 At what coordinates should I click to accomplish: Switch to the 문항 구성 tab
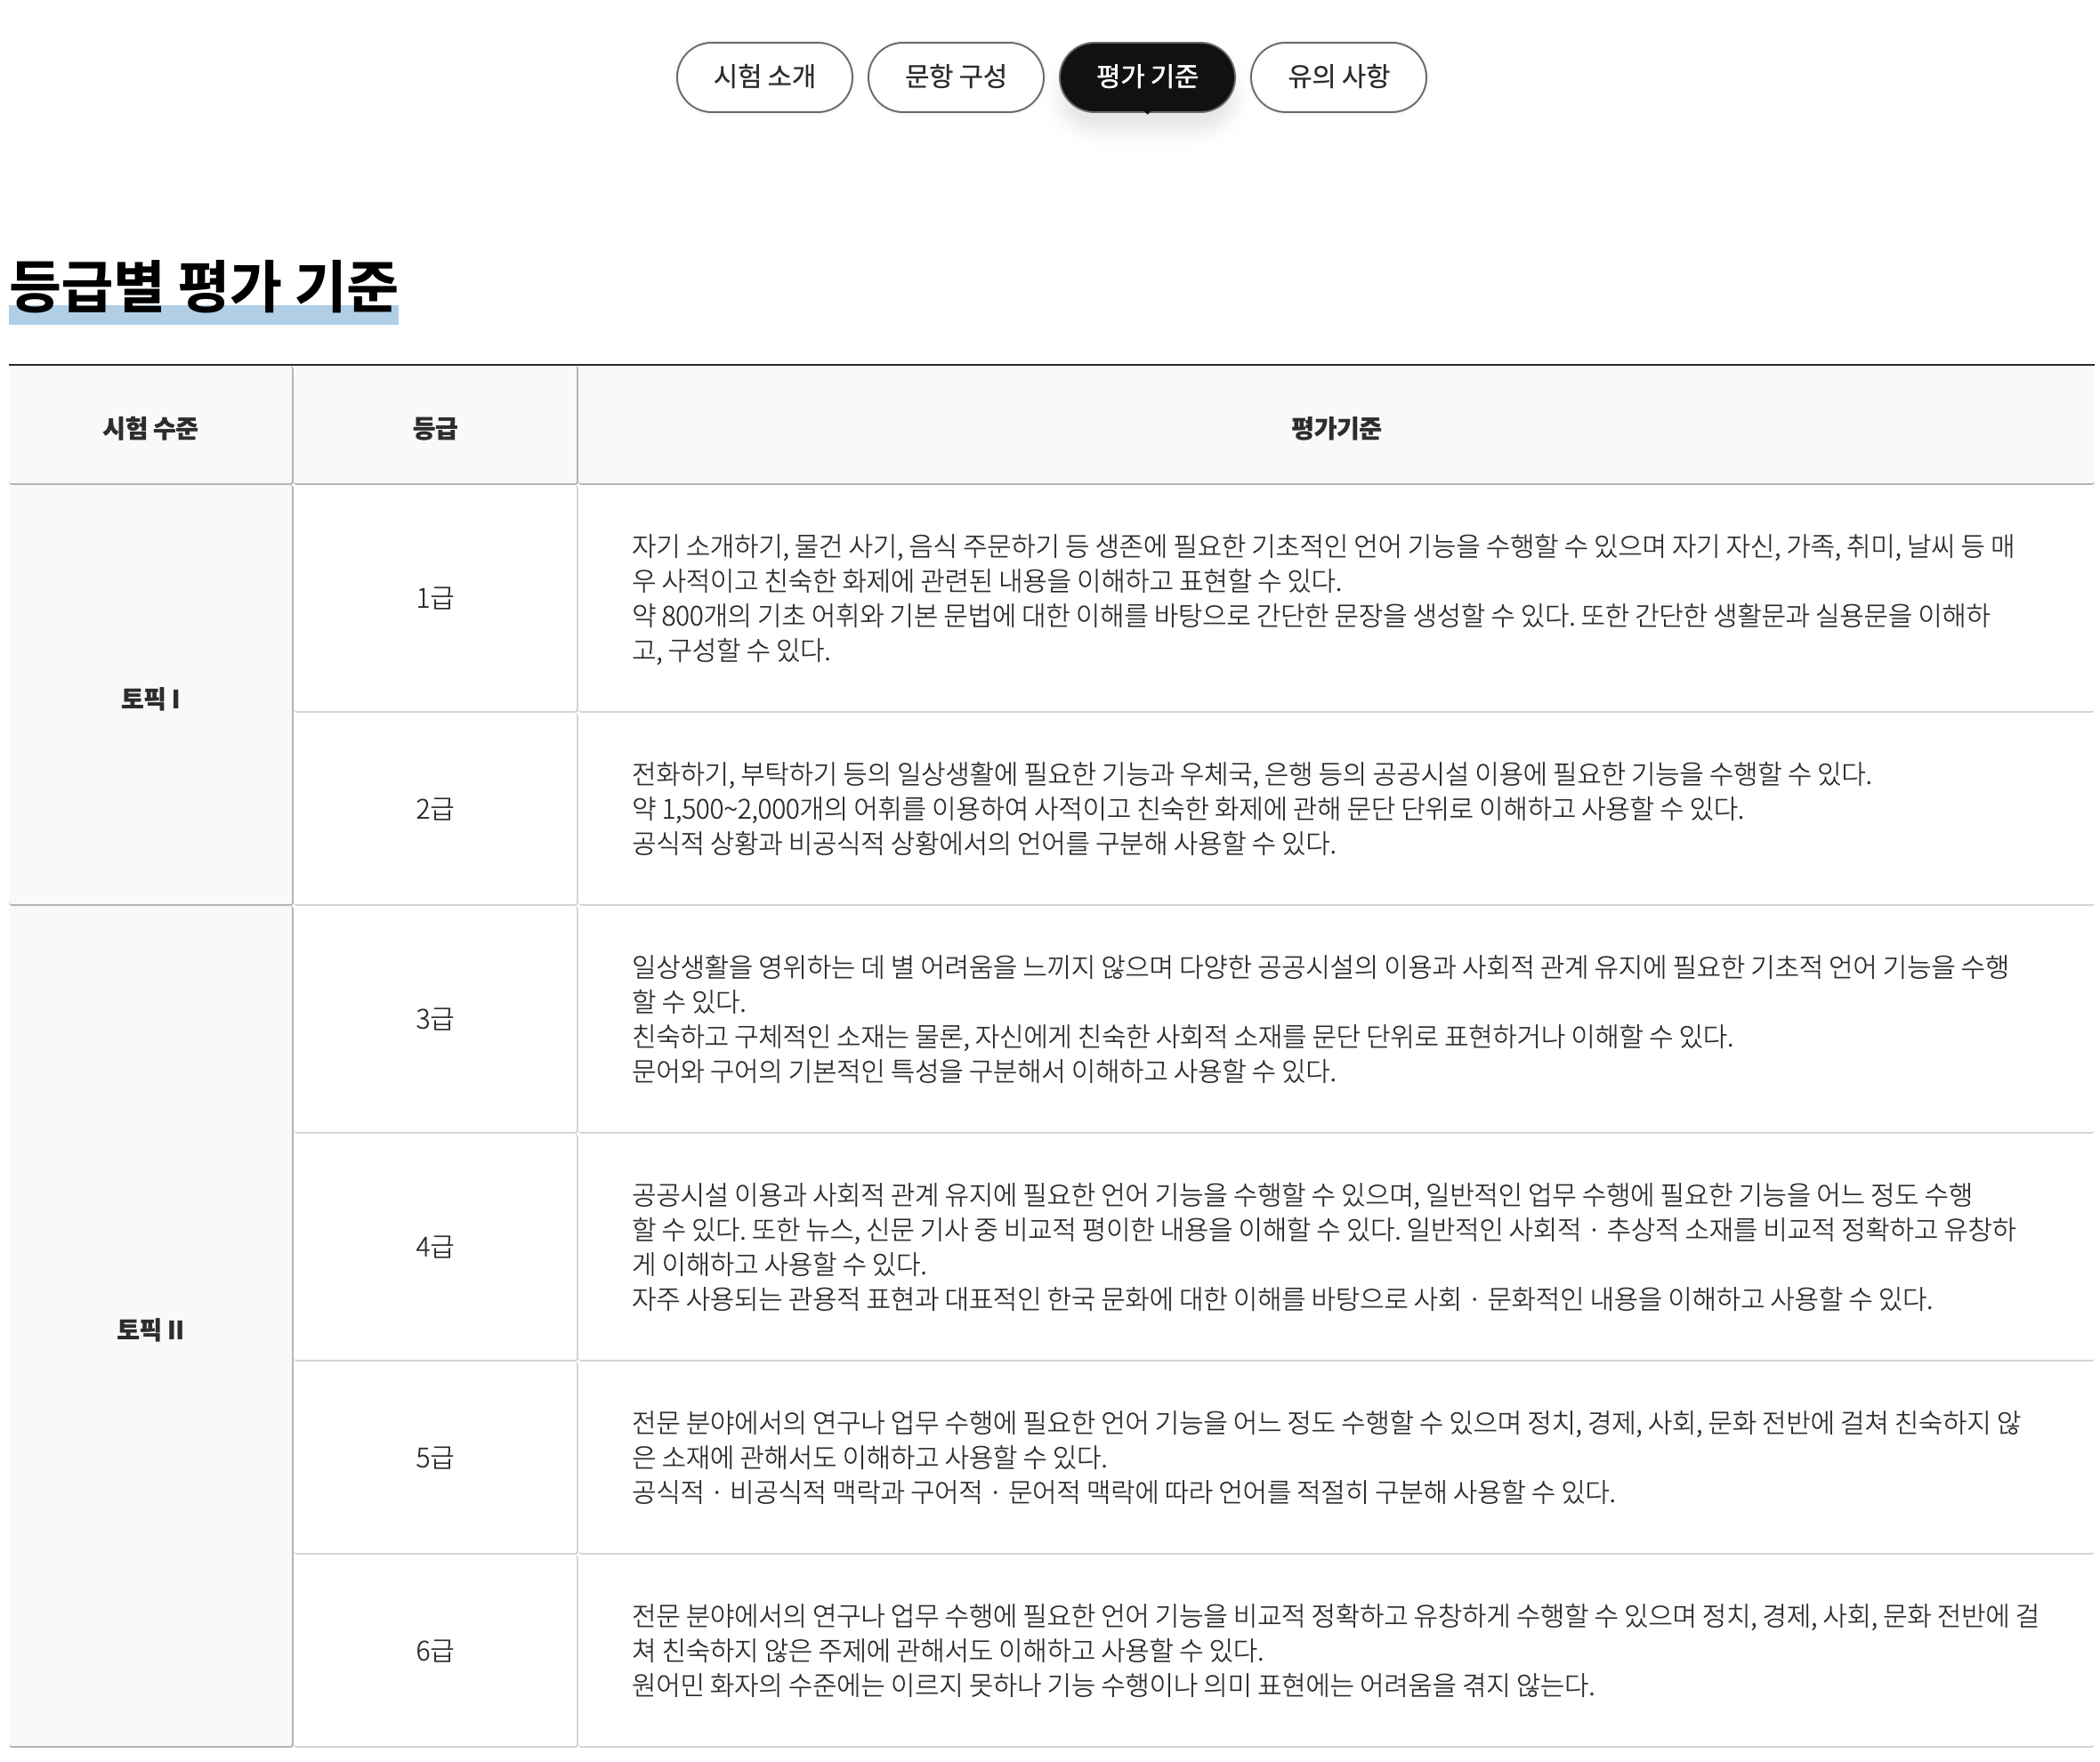[x=955, y=77]
